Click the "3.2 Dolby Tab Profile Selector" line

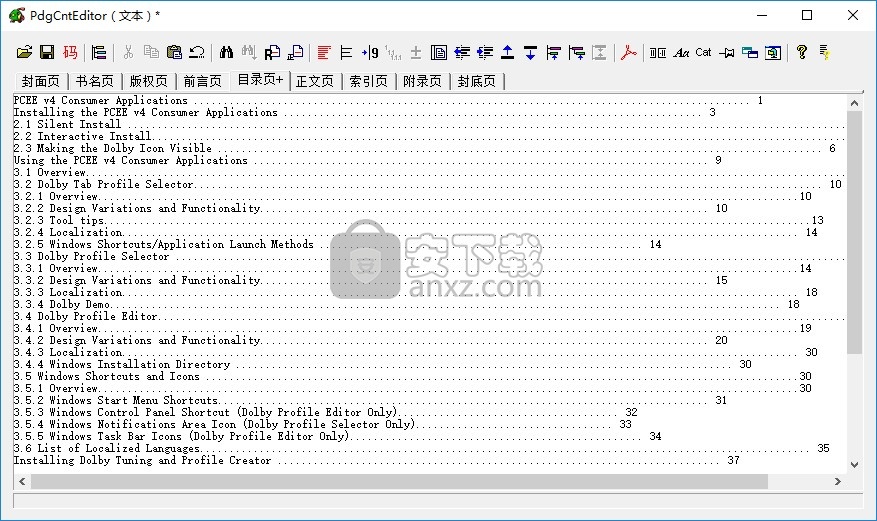coord(427,184)
